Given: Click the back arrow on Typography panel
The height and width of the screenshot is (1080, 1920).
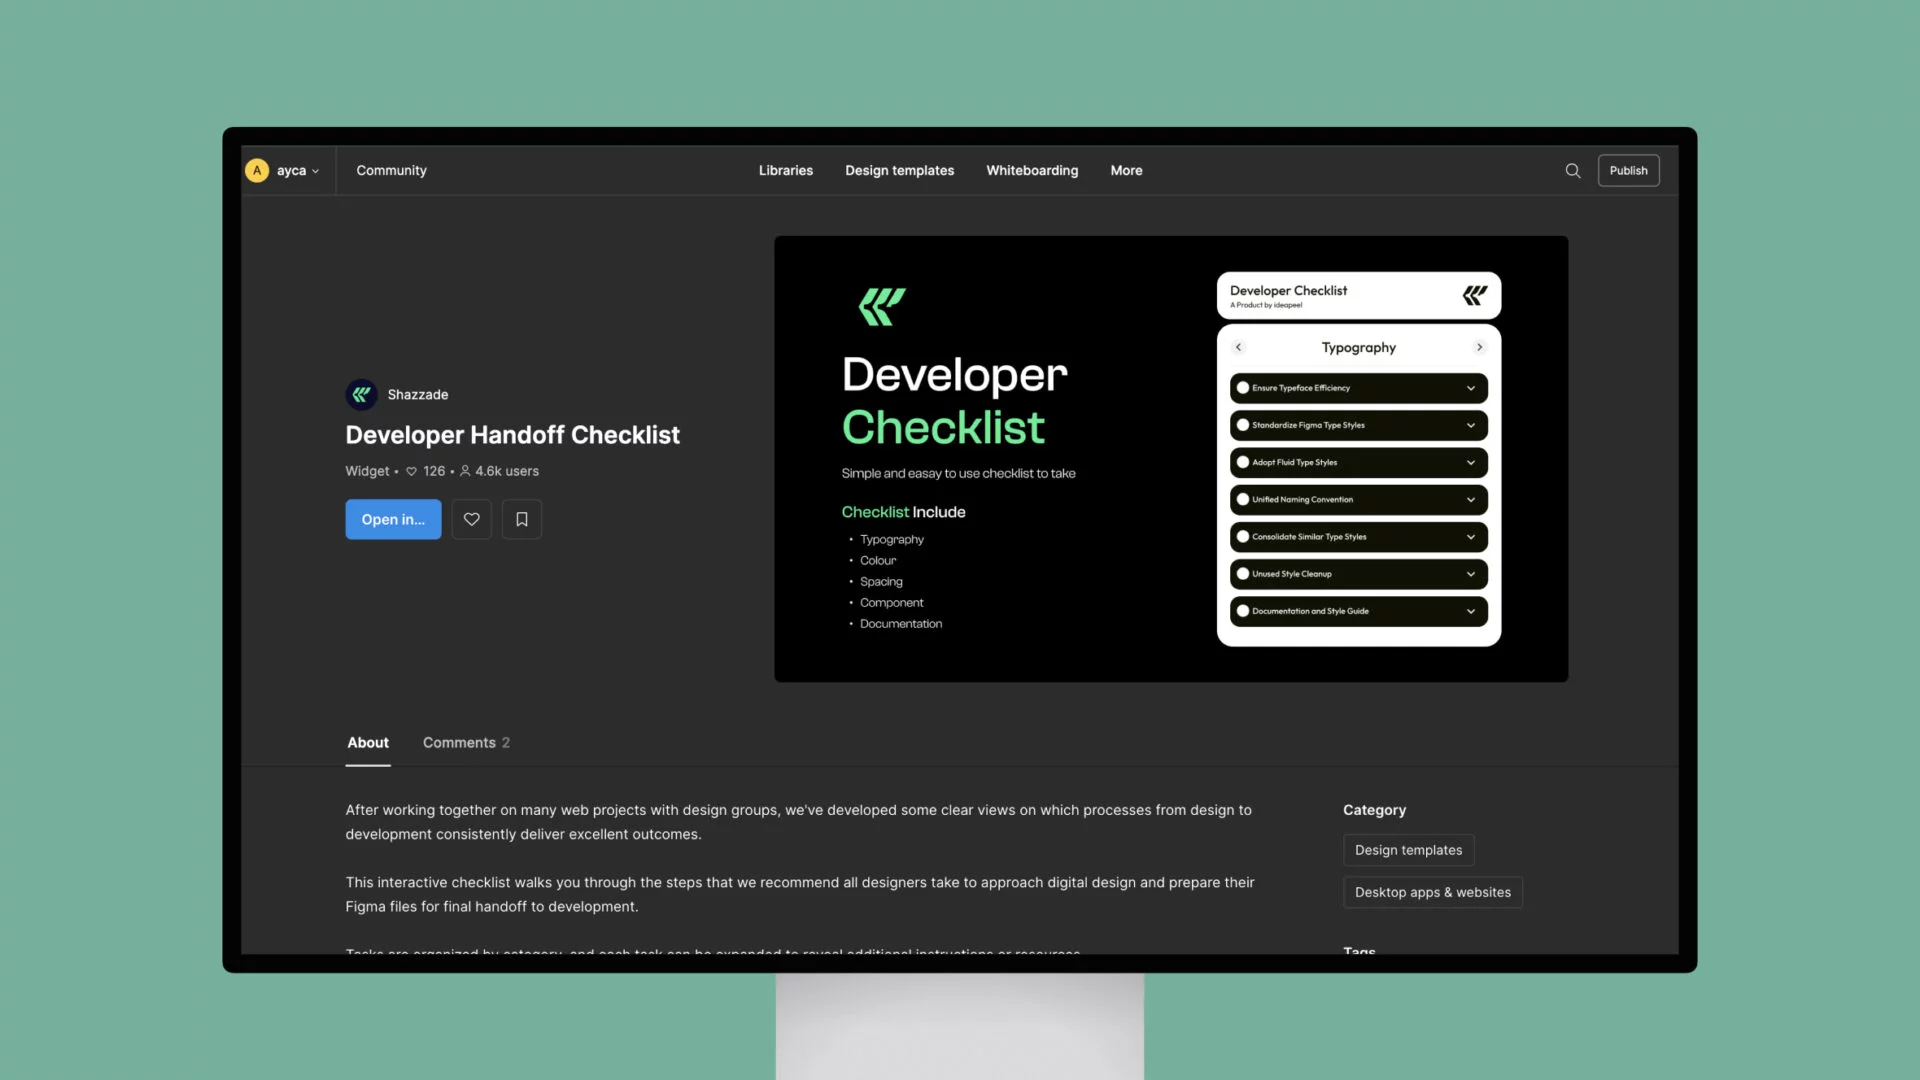Looking at the screenshot, I should click(x=1238, y=347).
